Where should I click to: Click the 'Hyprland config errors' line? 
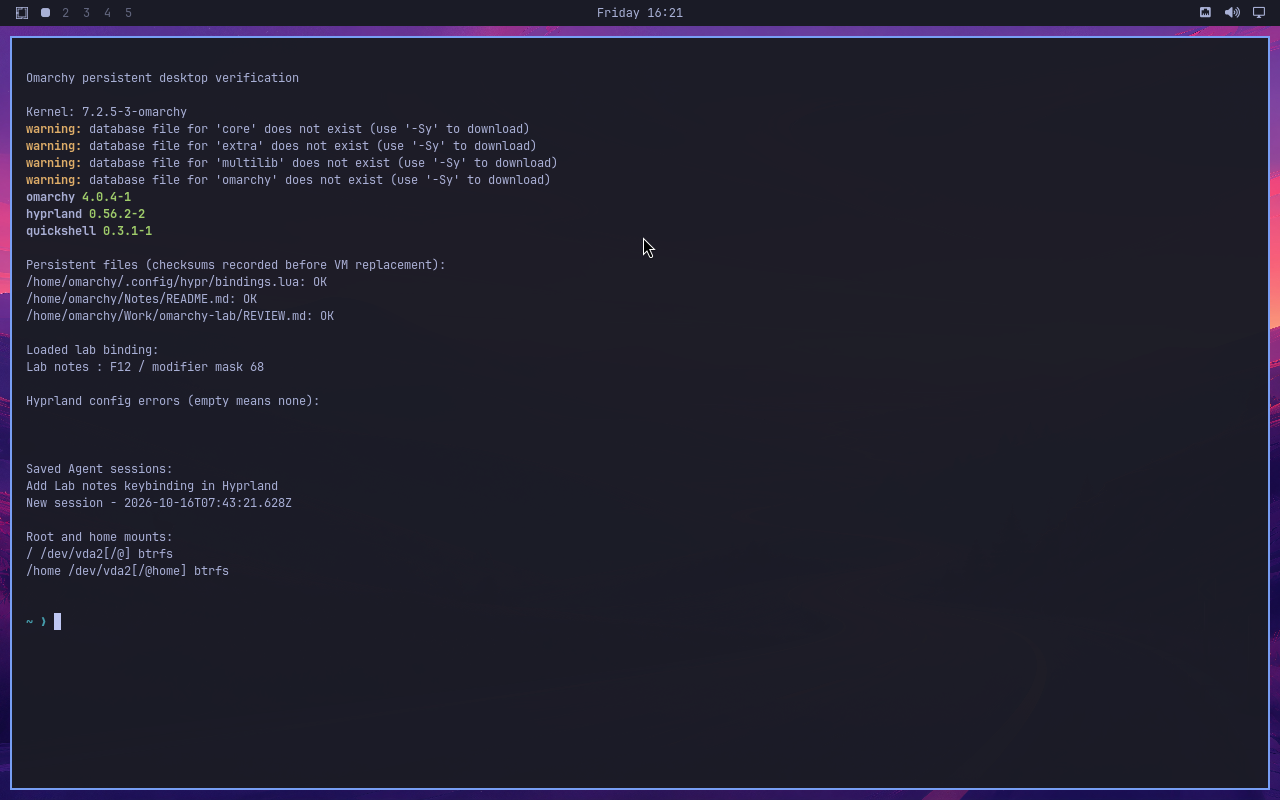(173, 401)
